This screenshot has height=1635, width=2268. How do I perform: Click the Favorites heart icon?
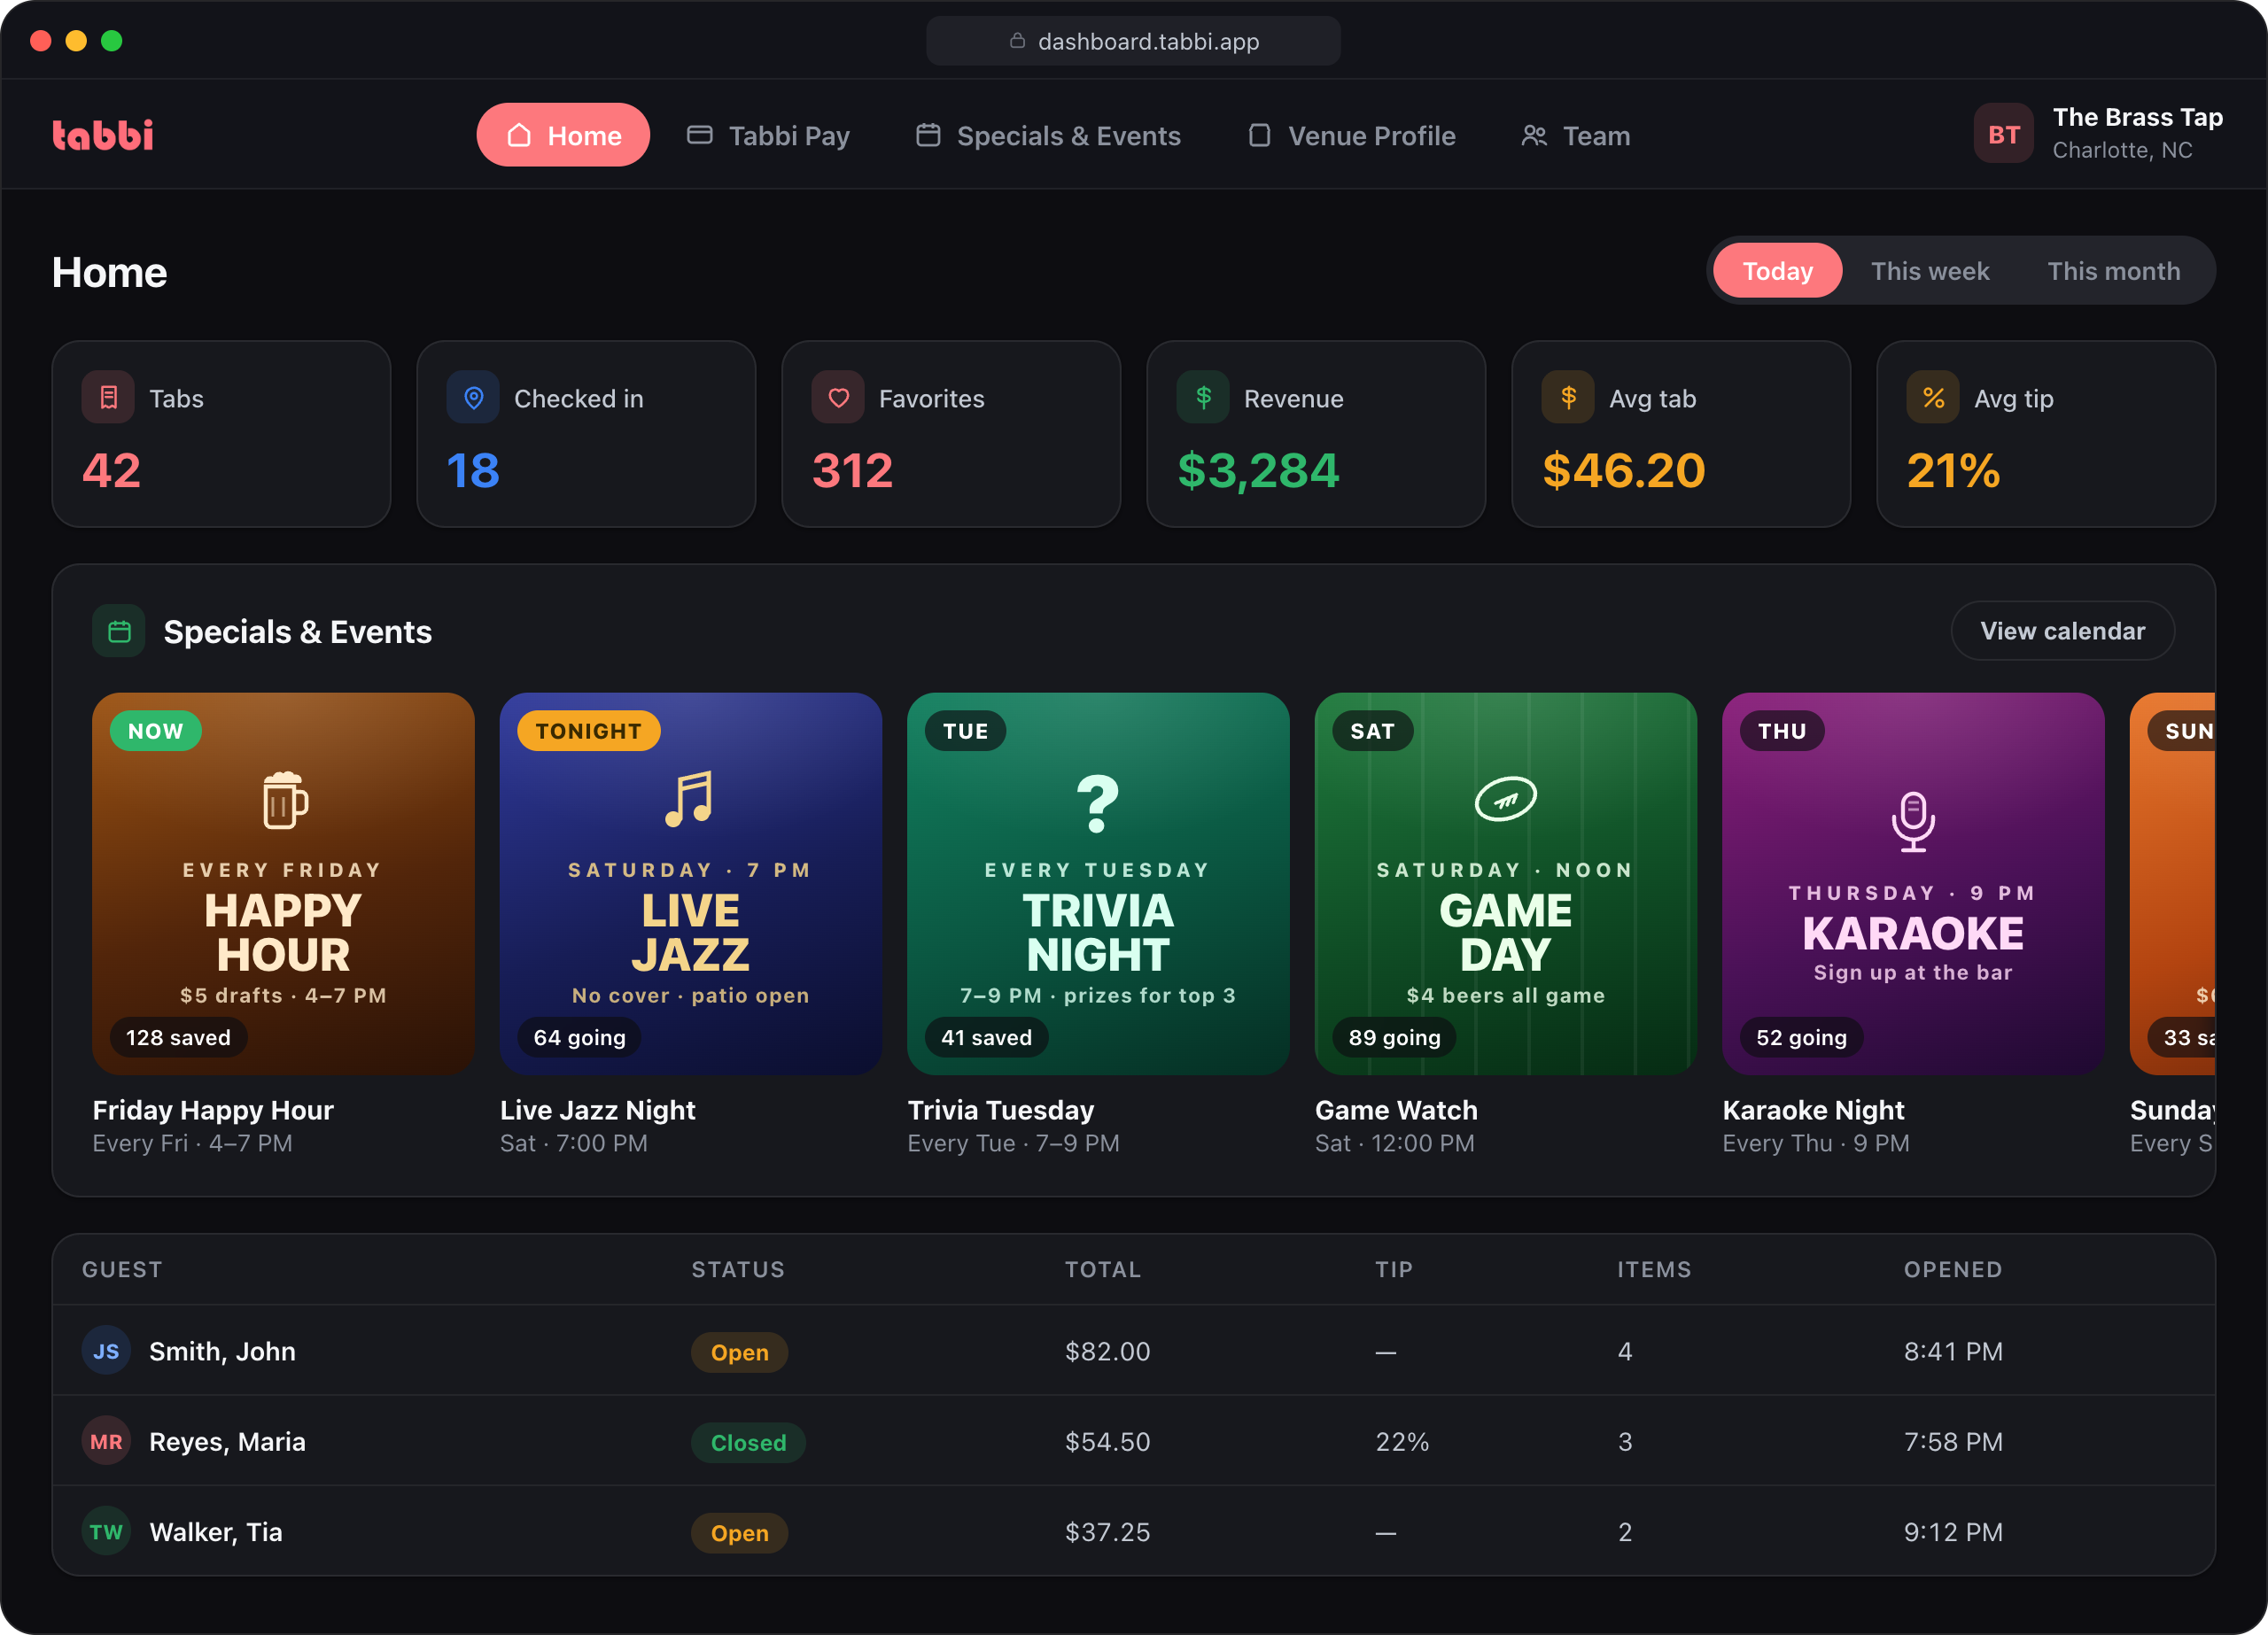click(x=838, y=398)
